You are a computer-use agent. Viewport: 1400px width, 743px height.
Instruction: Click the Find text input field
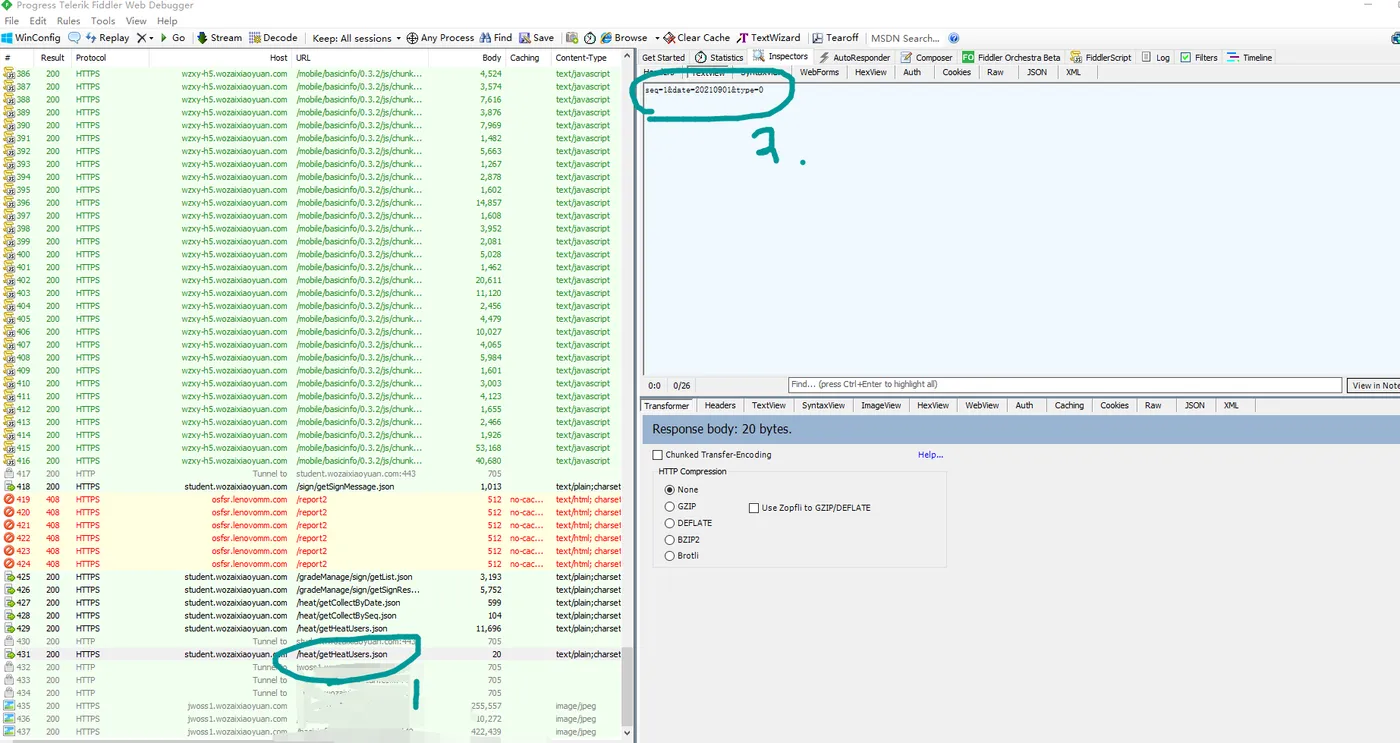pos(1064,385)
